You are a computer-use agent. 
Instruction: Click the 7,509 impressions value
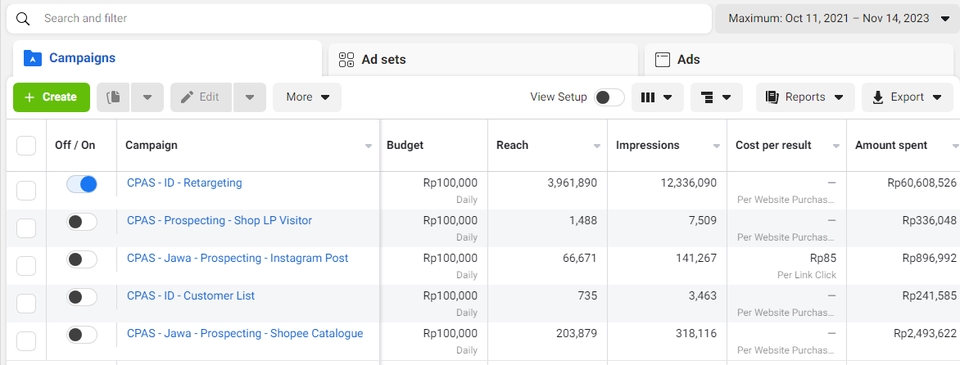click(x=702, y=220)
